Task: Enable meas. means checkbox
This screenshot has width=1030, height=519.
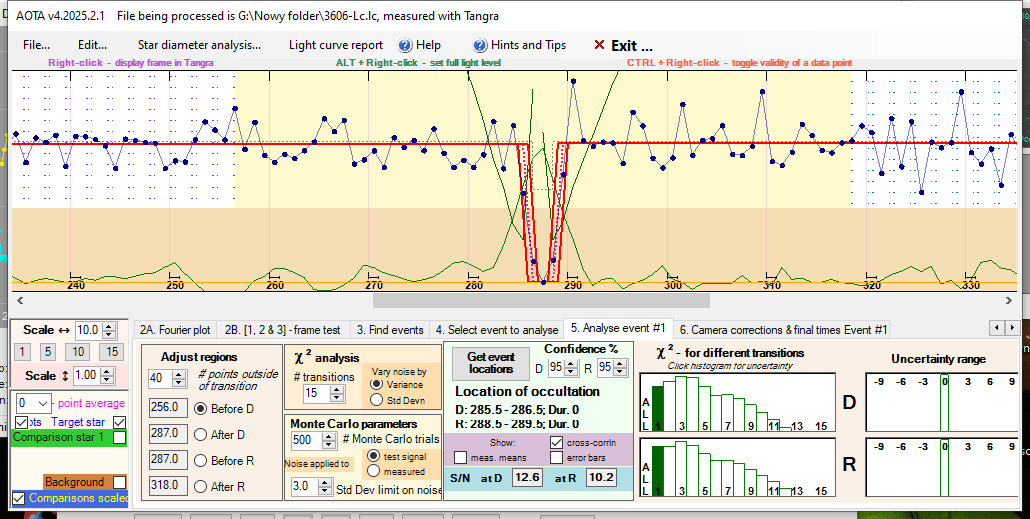Action: 460,457
